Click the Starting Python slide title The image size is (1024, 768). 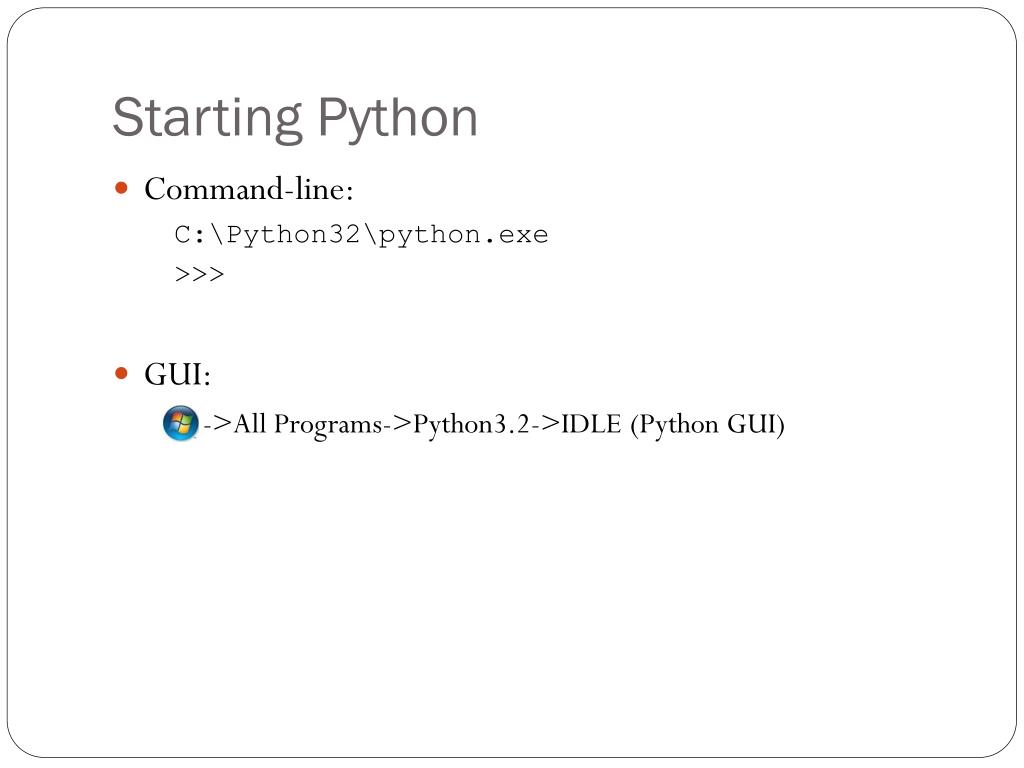[295, 119]
